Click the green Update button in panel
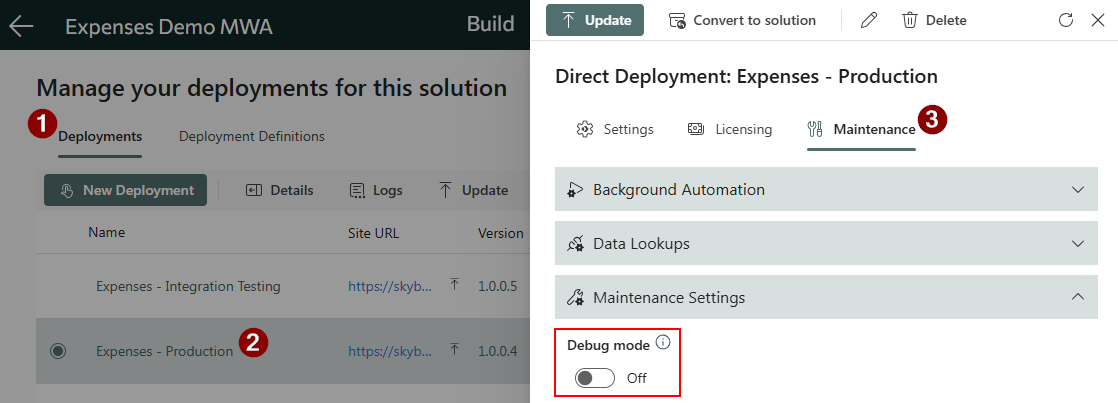1118x403 pixels. pos(595,20)
